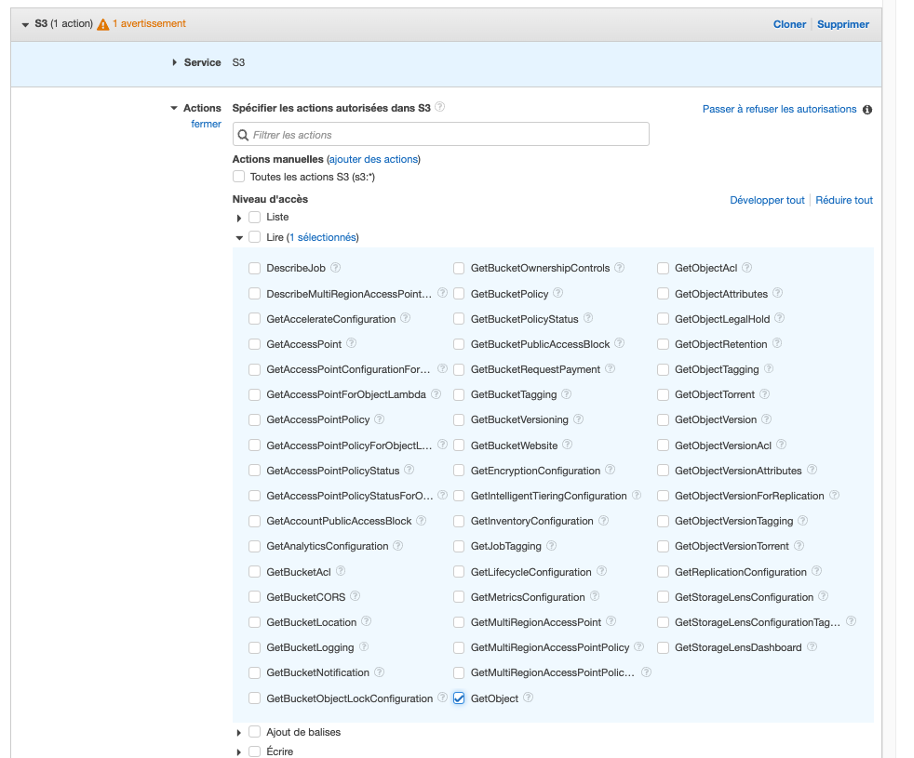Enable the GetBucketObjectLockConfiguration checkbox
914x758 pixels.
point(254,698)
